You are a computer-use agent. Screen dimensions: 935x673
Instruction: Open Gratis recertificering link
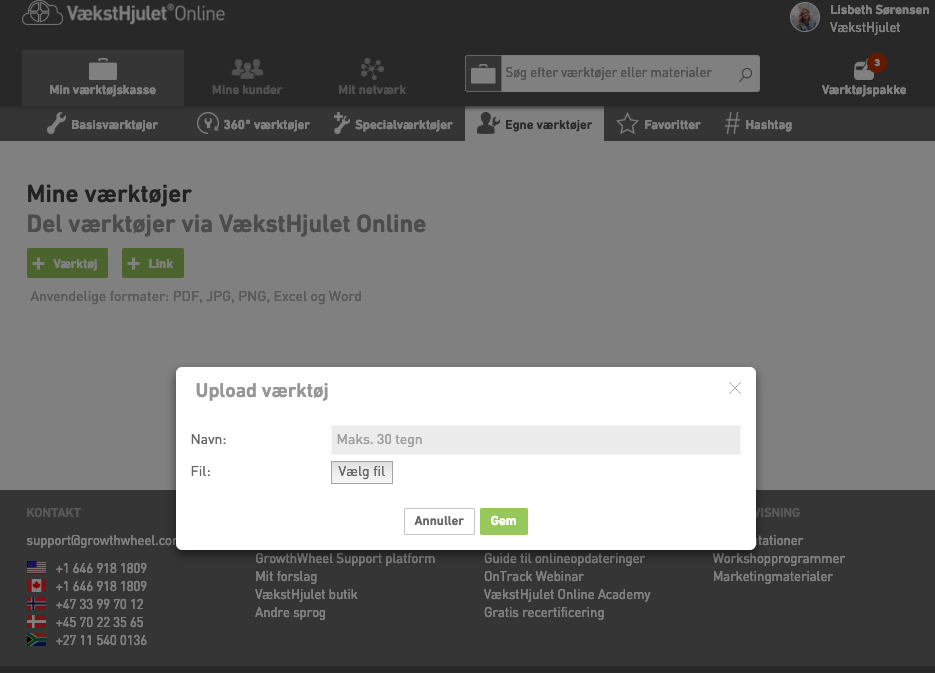click(x=544, y=612)
